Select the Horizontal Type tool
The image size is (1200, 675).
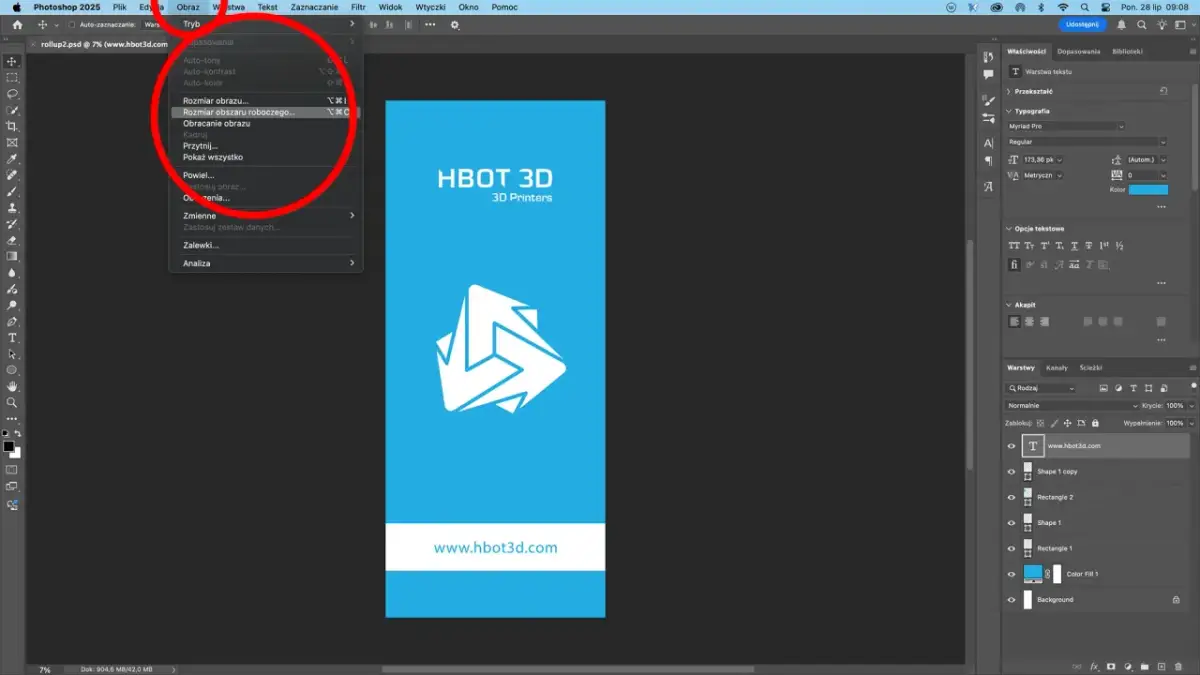click(x=12, y=338)
